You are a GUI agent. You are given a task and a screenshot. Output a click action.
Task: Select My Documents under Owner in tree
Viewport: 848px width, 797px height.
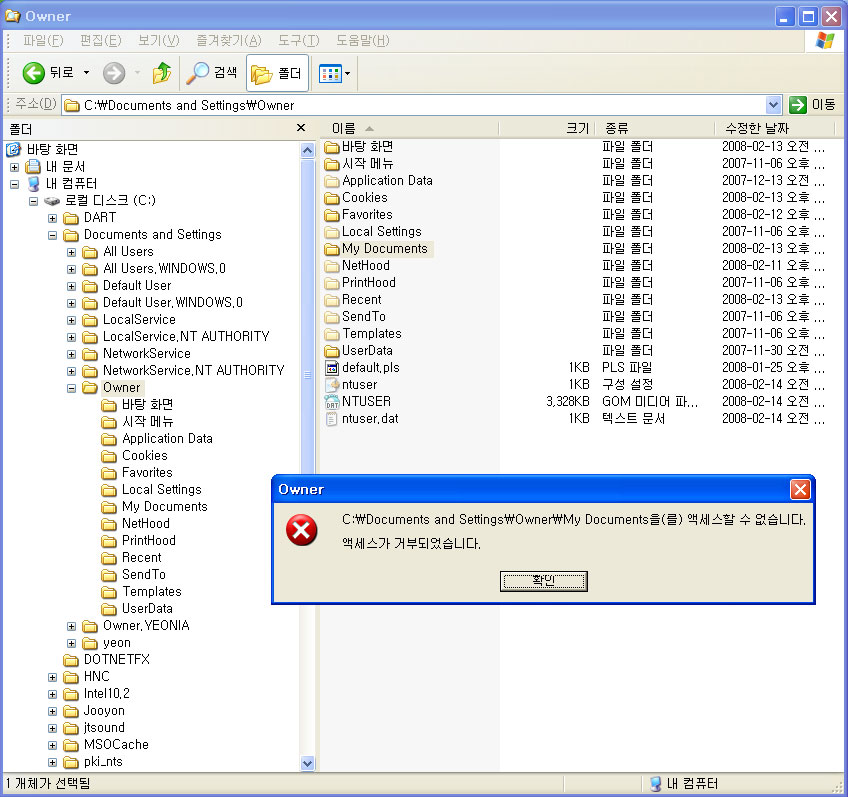155,507
